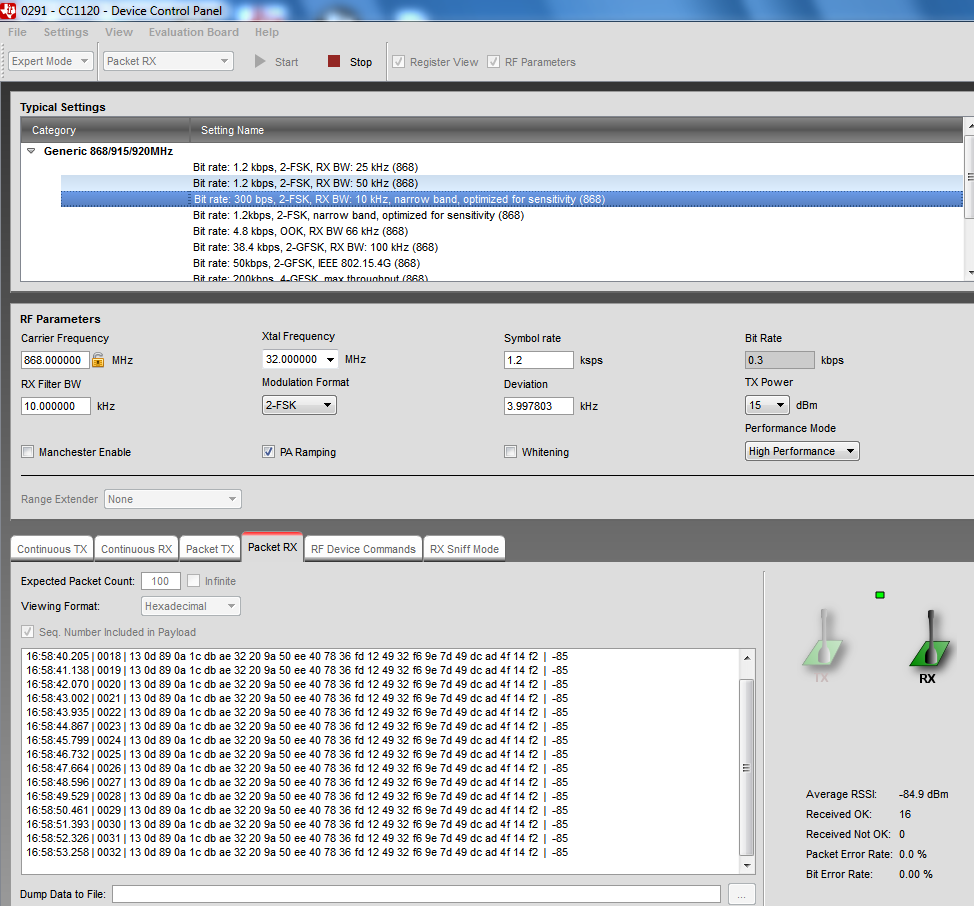This screenshot has height=906, width=974.
Task: Click the packet row with sequence 0025
Action: tap(297, 754)
